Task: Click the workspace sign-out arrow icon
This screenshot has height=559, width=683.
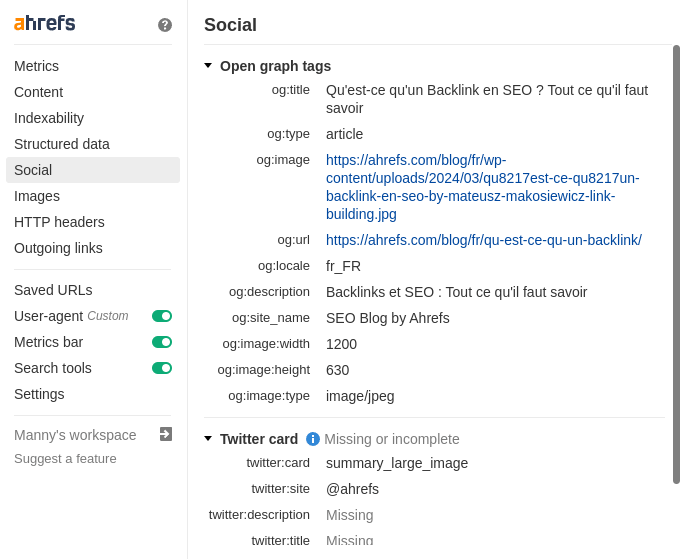Action: [166, 434]
